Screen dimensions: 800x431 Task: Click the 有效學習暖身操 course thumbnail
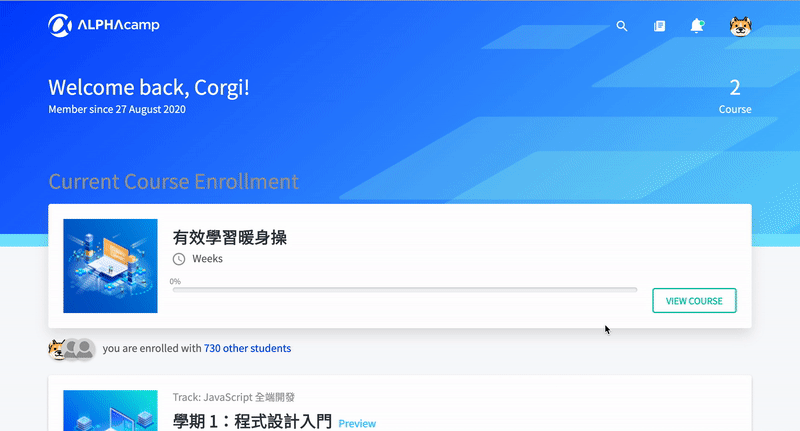(x=110, y=266)
